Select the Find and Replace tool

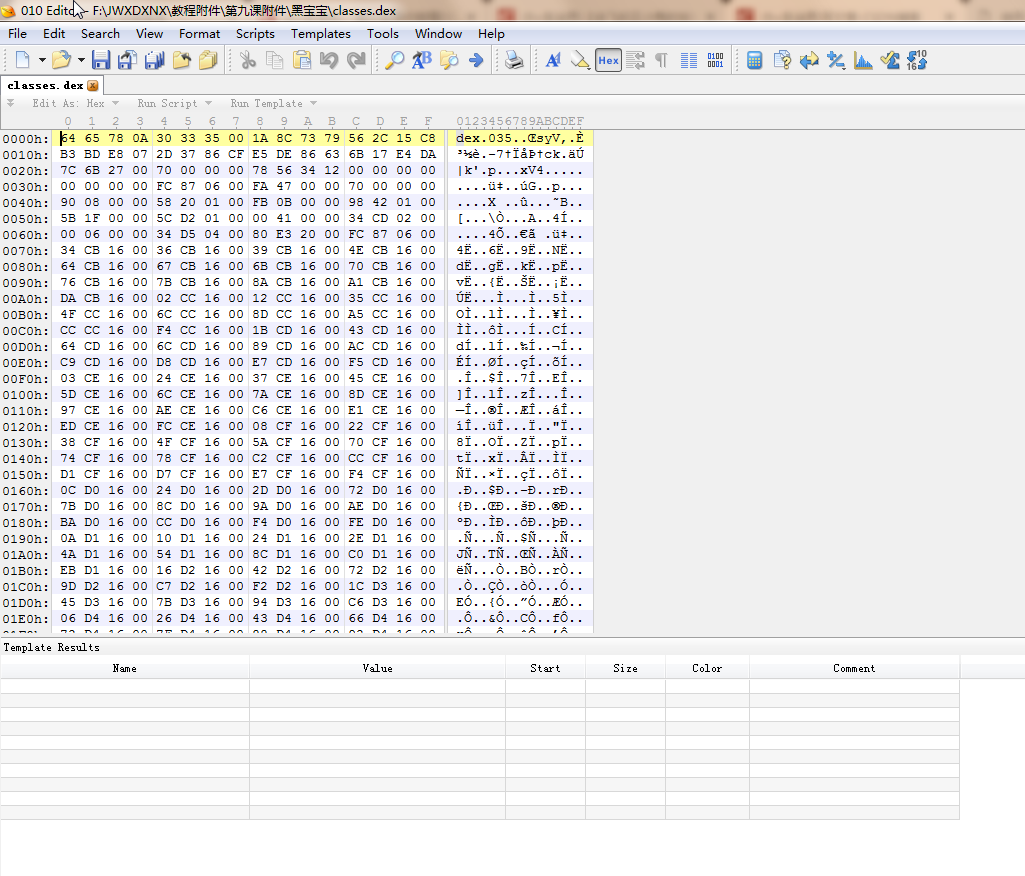[421, 60]
